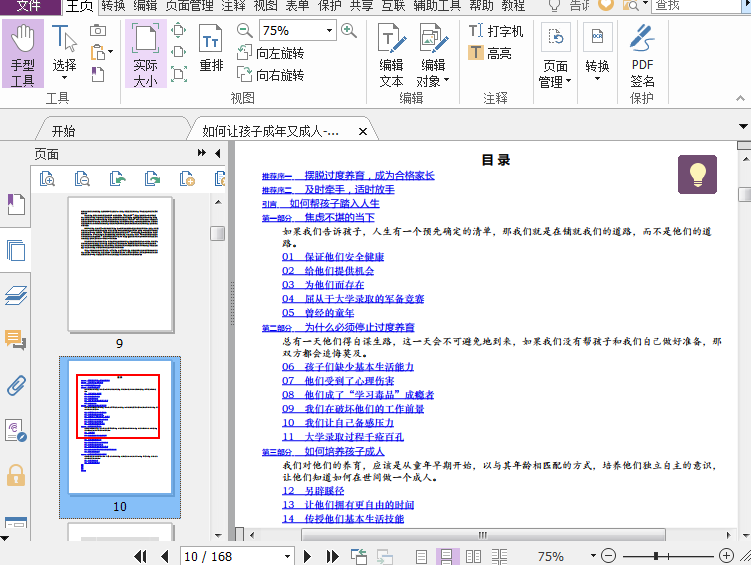
Task: Open the 75% zoom combo box in ribbon
Action: [x=297, y=31]
